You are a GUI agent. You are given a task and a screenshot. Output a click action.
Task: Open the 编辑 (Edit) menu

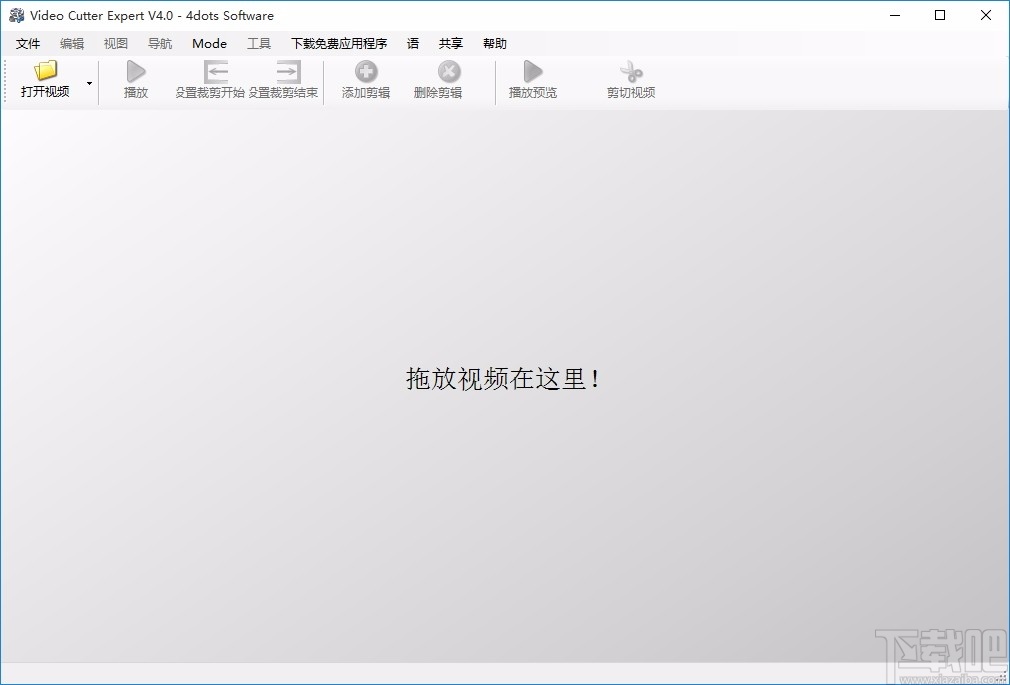(70, 43)
